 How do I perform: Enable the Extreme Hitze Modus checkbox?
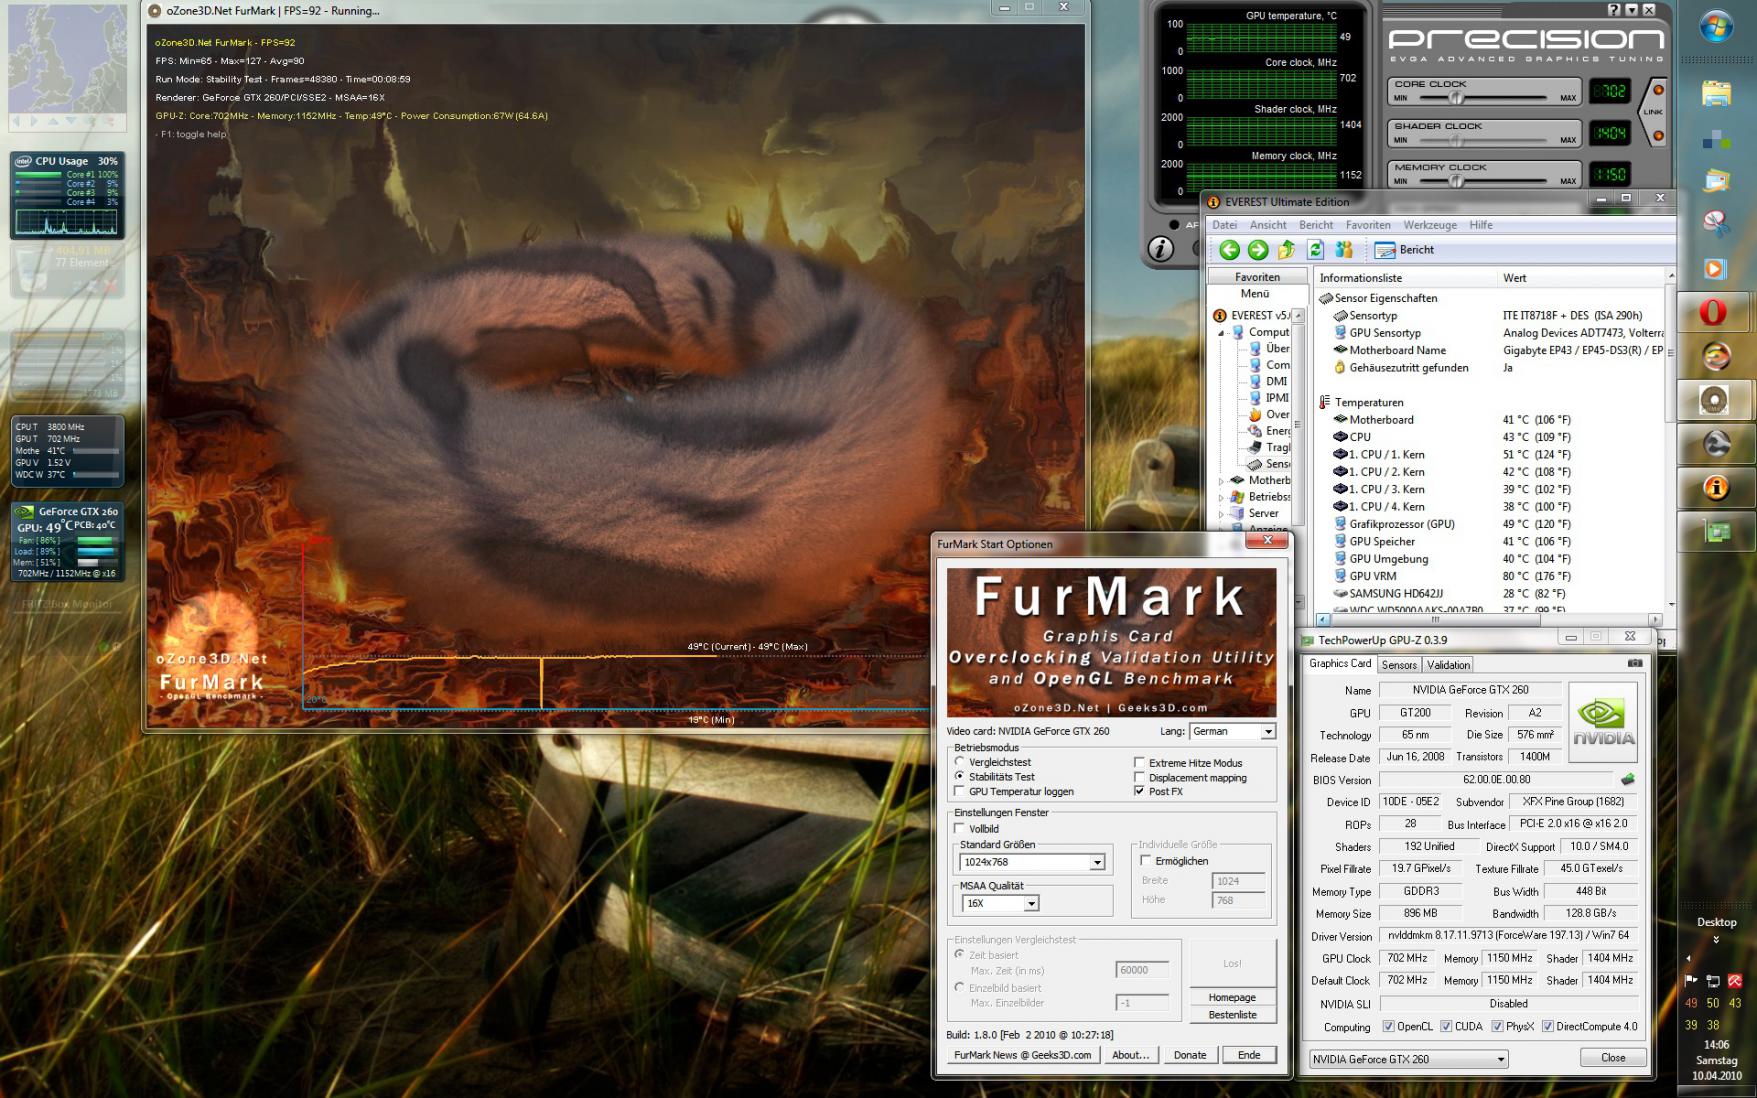click(x=1139, y=762)
